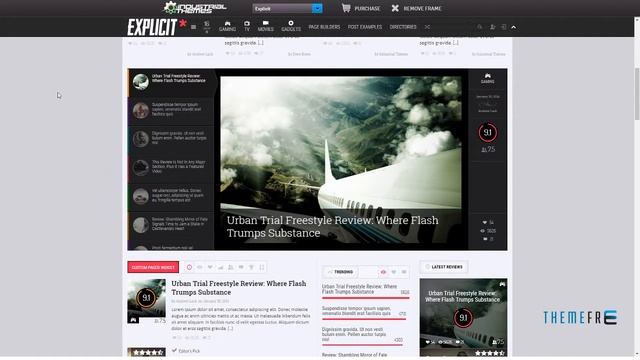Open the Gaming menu item
The width and height of the screenshot is (640, 360).
(x=227, y=27)
